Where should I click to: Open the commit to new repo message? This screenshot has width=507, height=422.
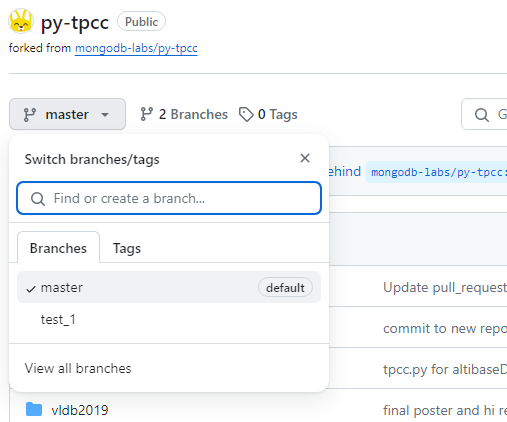point(445,328)
